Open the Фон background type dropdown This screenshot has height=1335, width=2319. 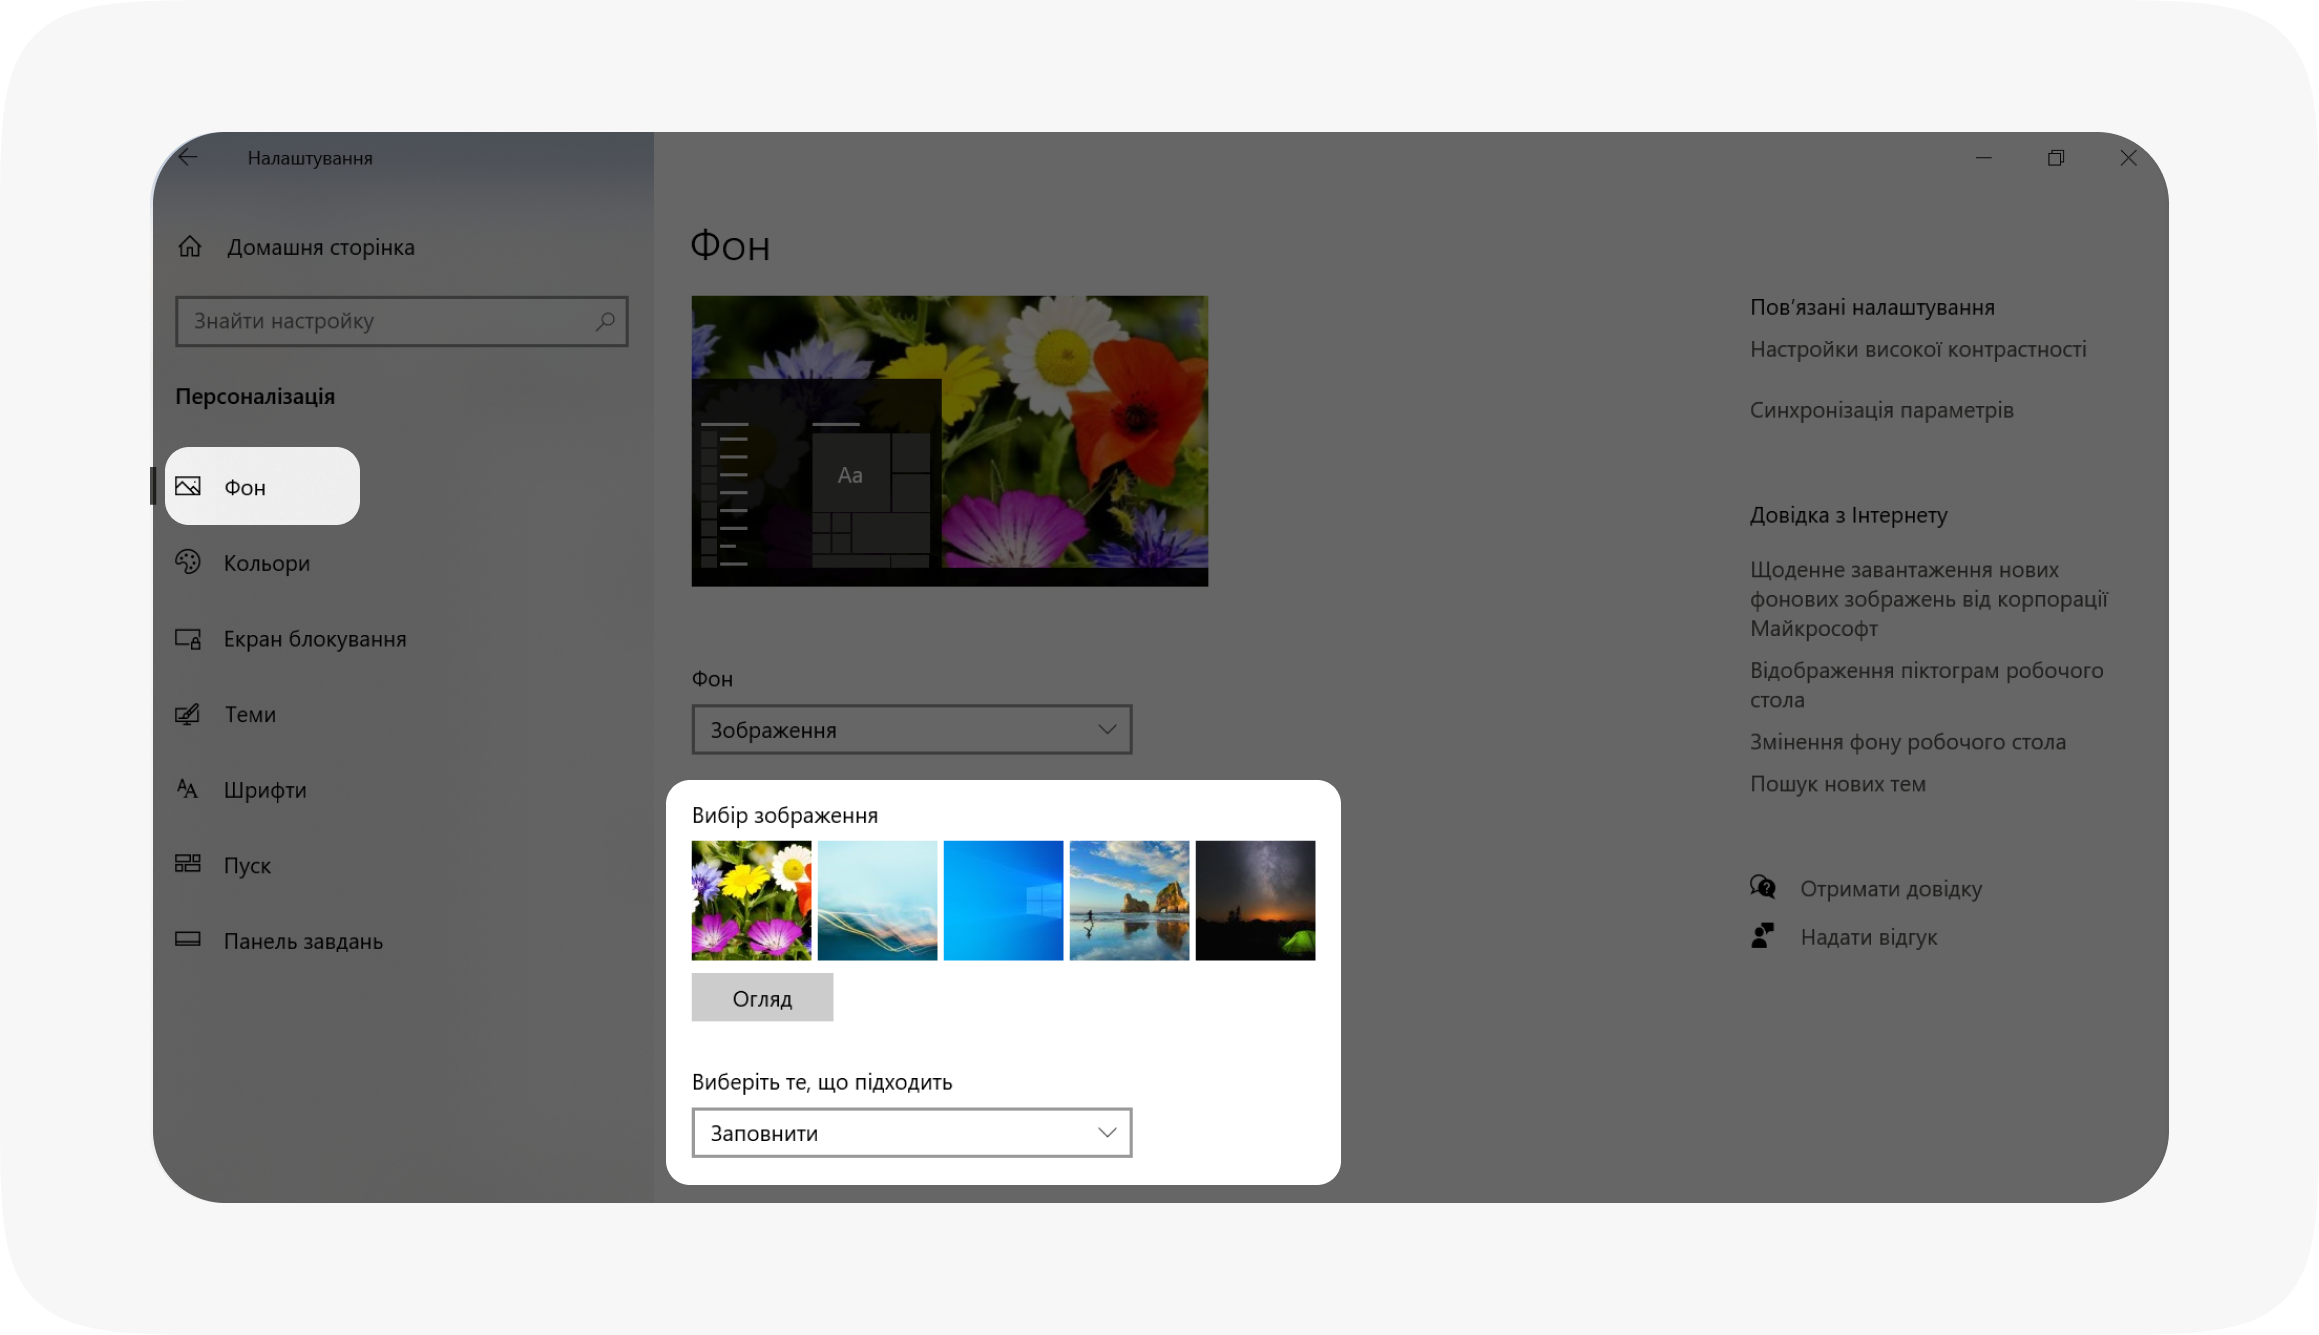click(911, 729)
